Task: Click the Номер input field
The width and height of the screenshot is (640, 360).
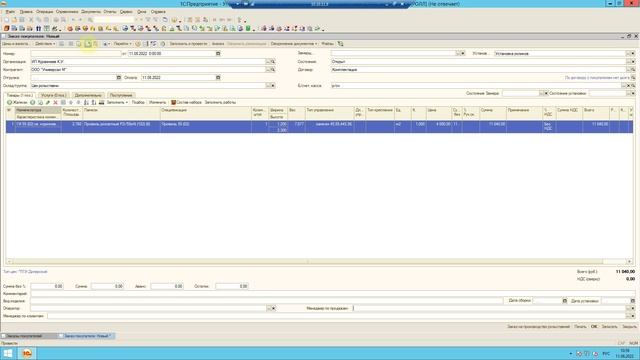Action: coord(76,53)
